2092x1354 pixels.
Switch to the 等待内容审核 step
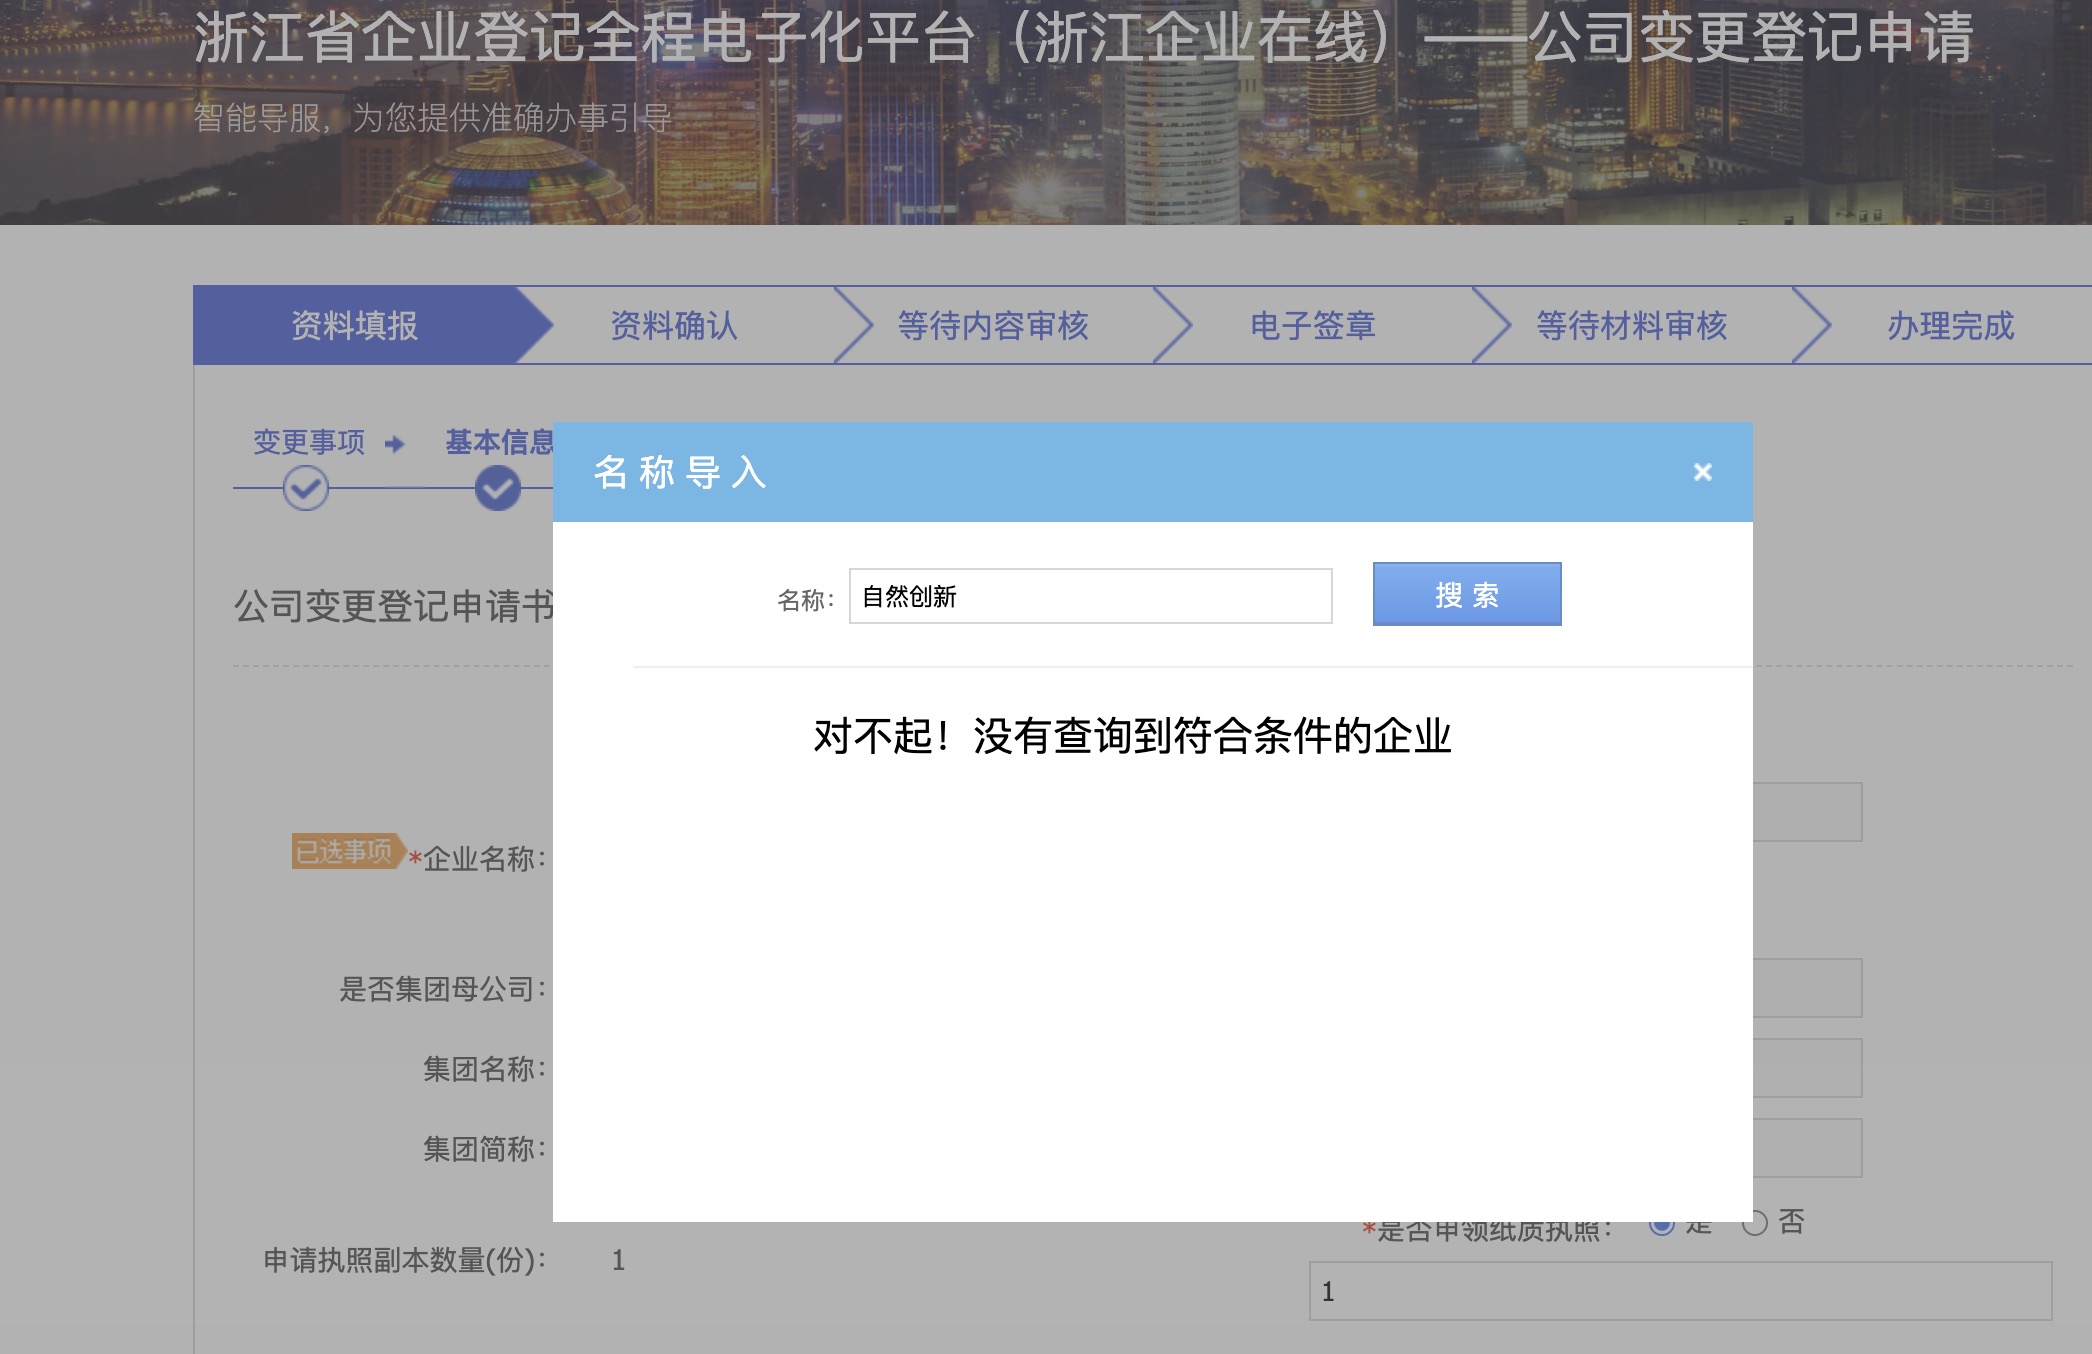click(x=992, y=326)
